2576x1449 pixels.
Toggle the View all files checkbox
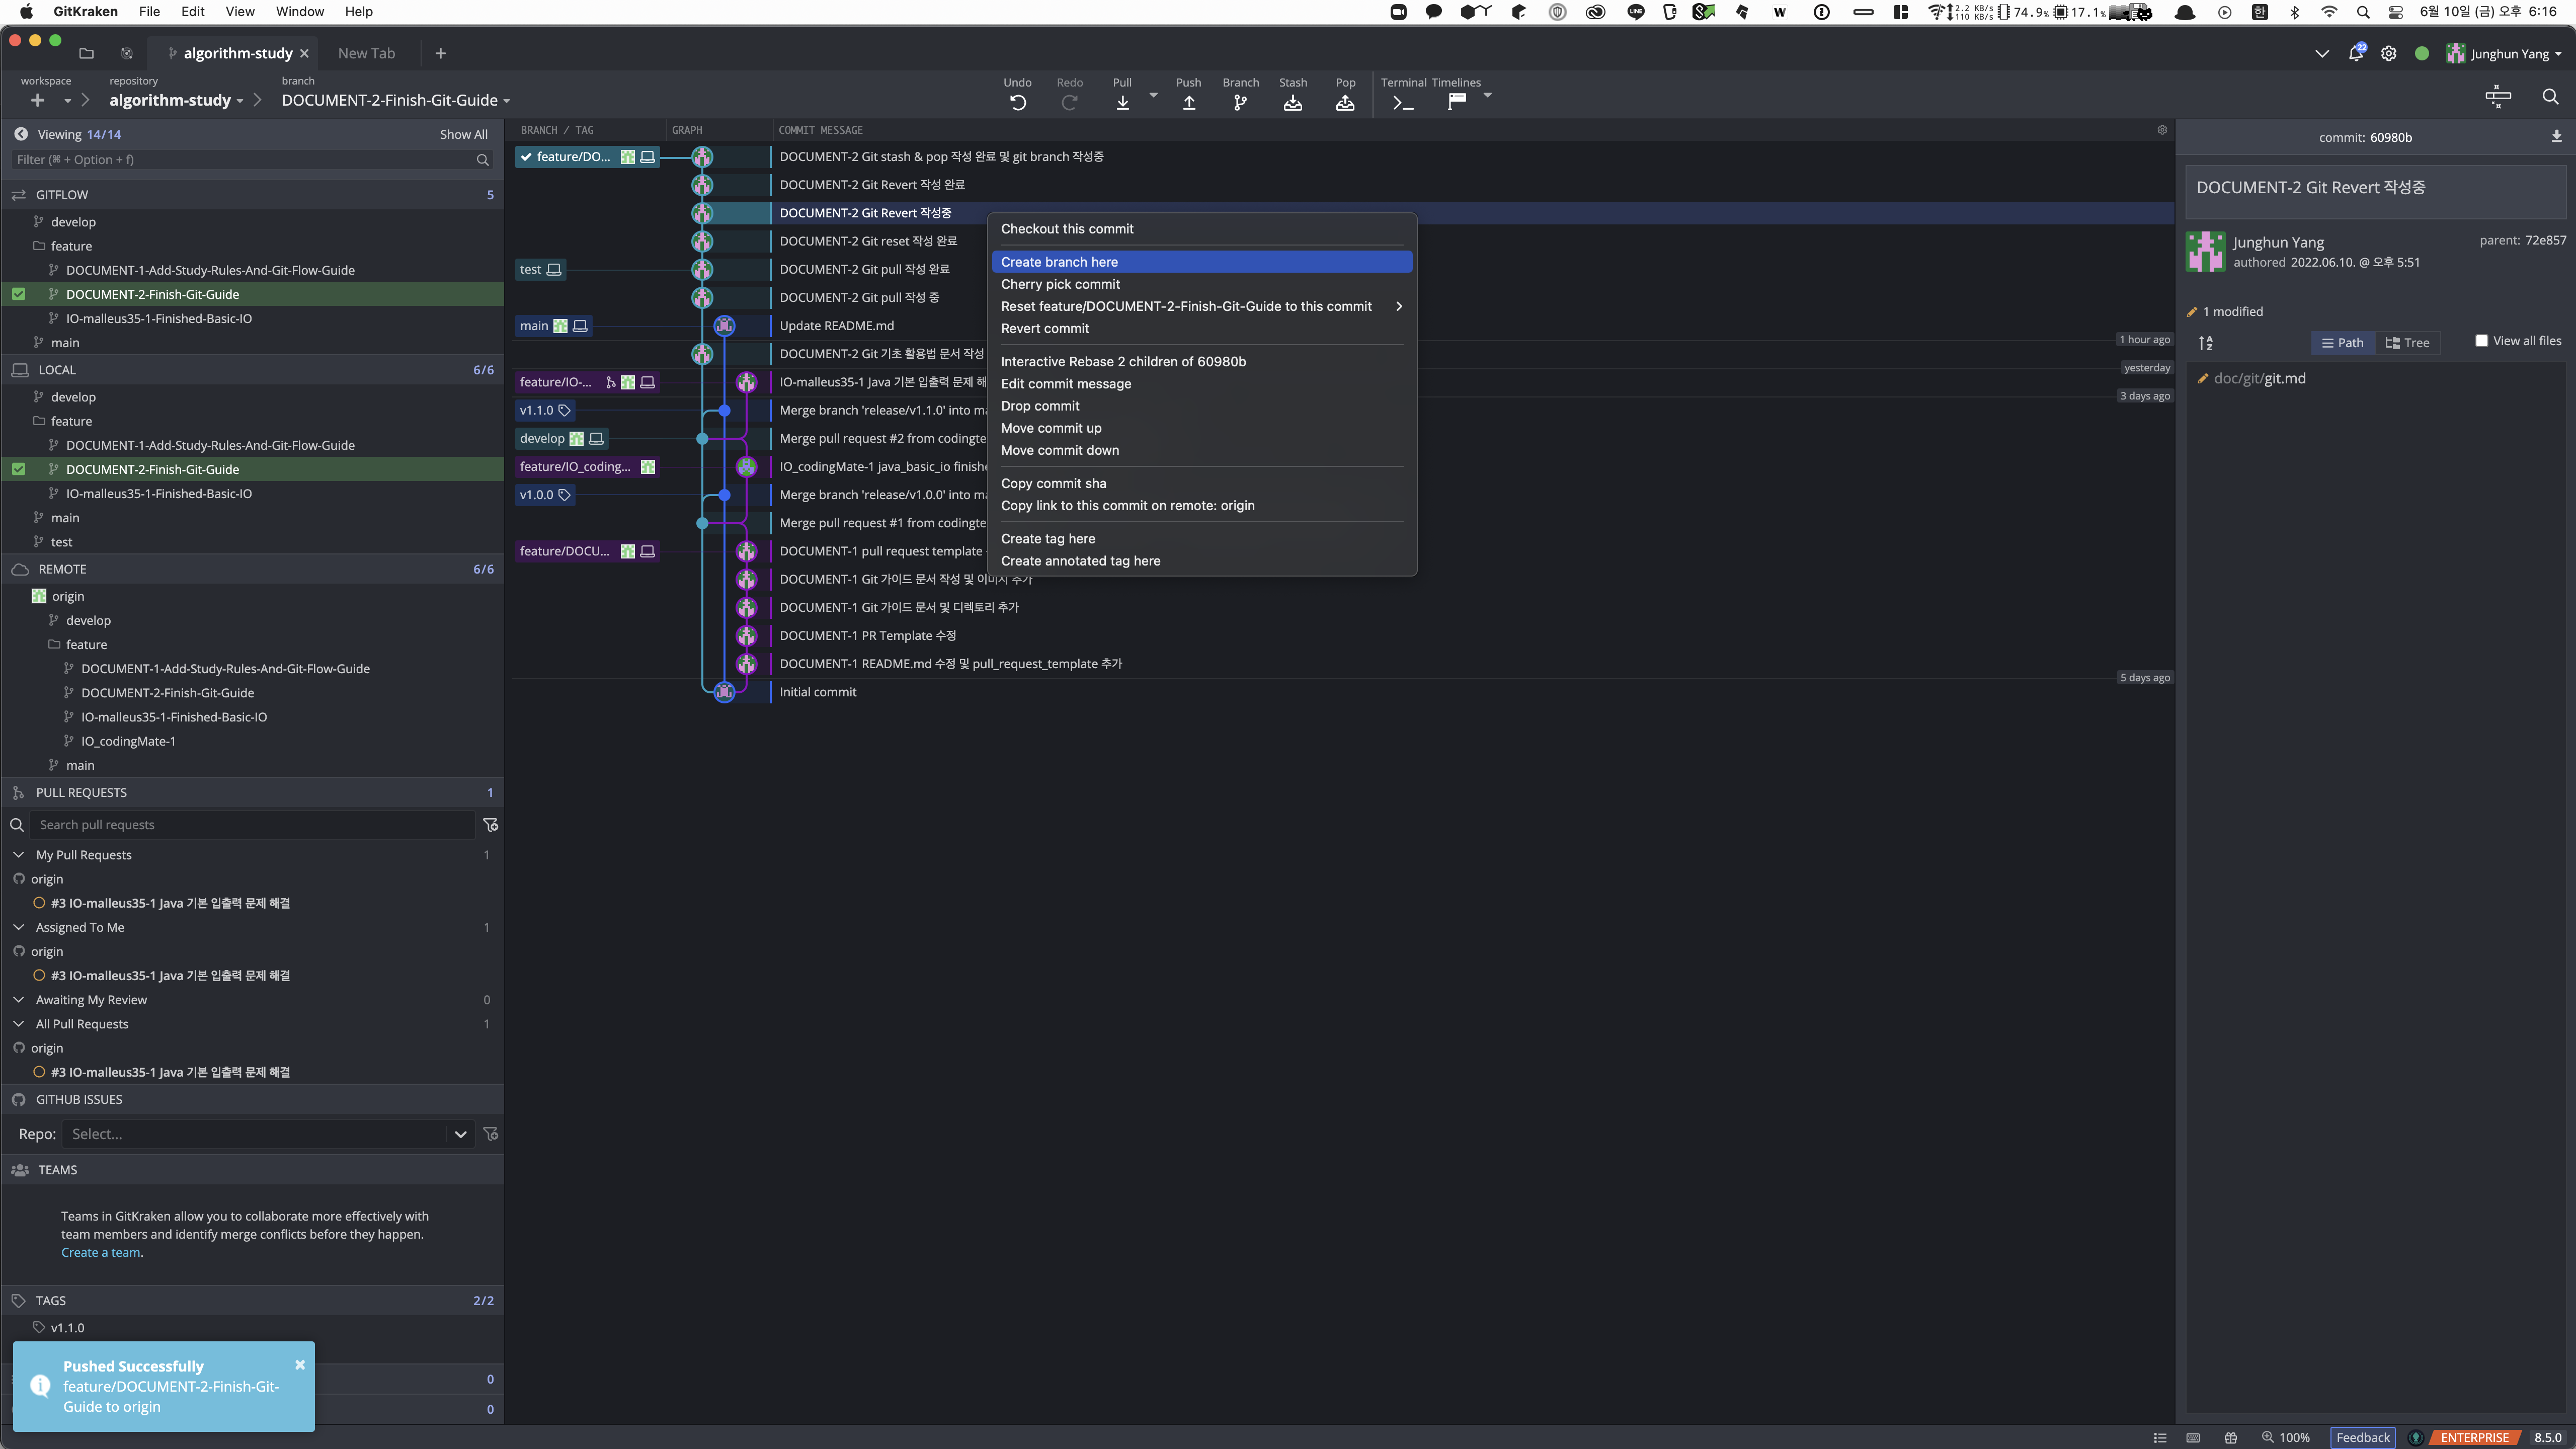[2481, 341]
